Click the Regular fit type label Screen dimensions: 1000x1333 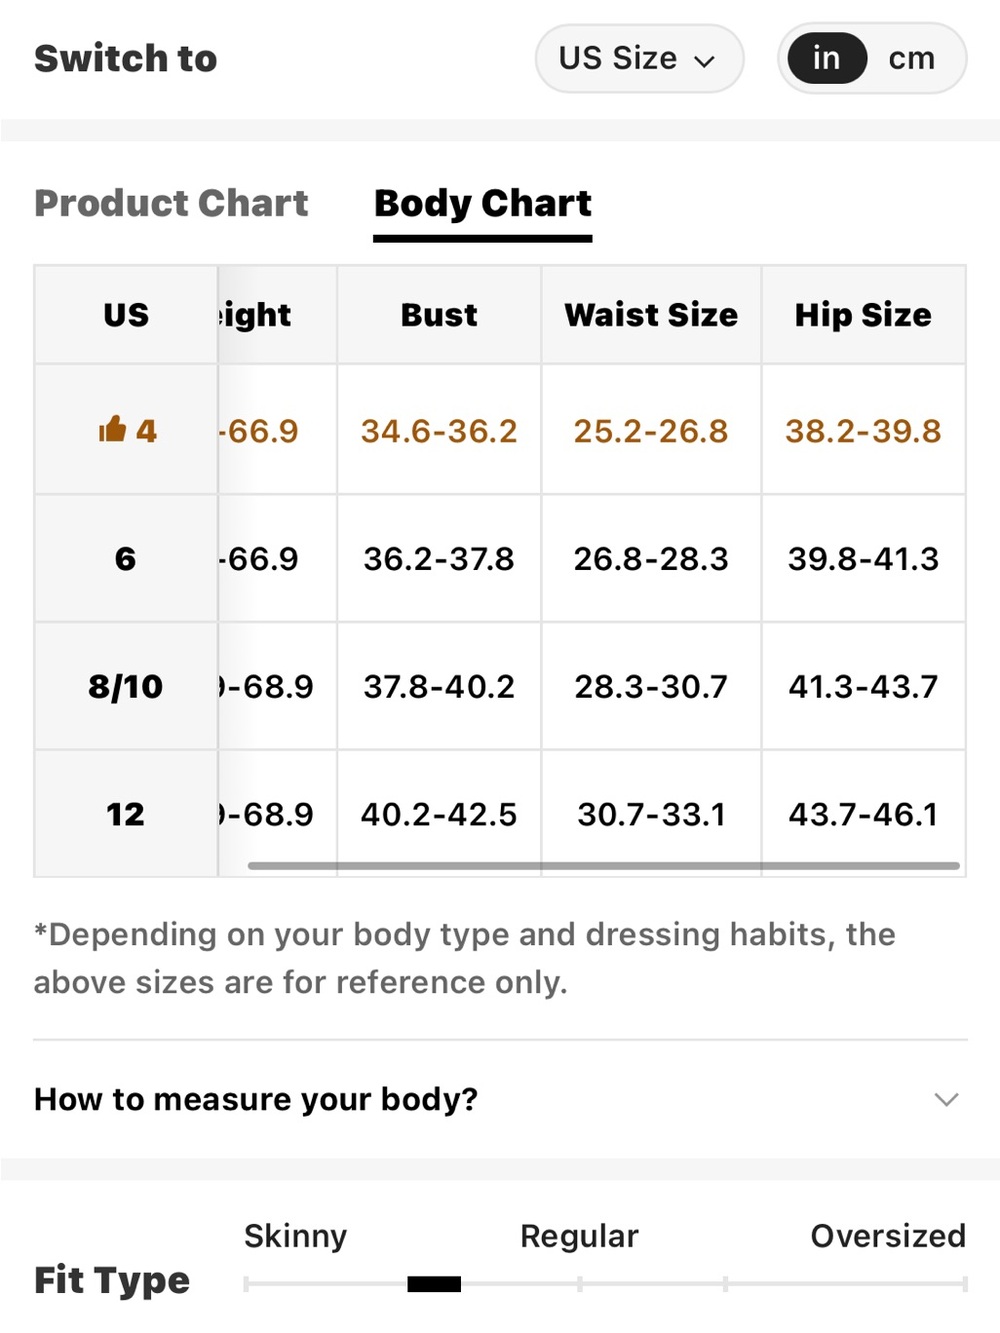coord(579,1236)
